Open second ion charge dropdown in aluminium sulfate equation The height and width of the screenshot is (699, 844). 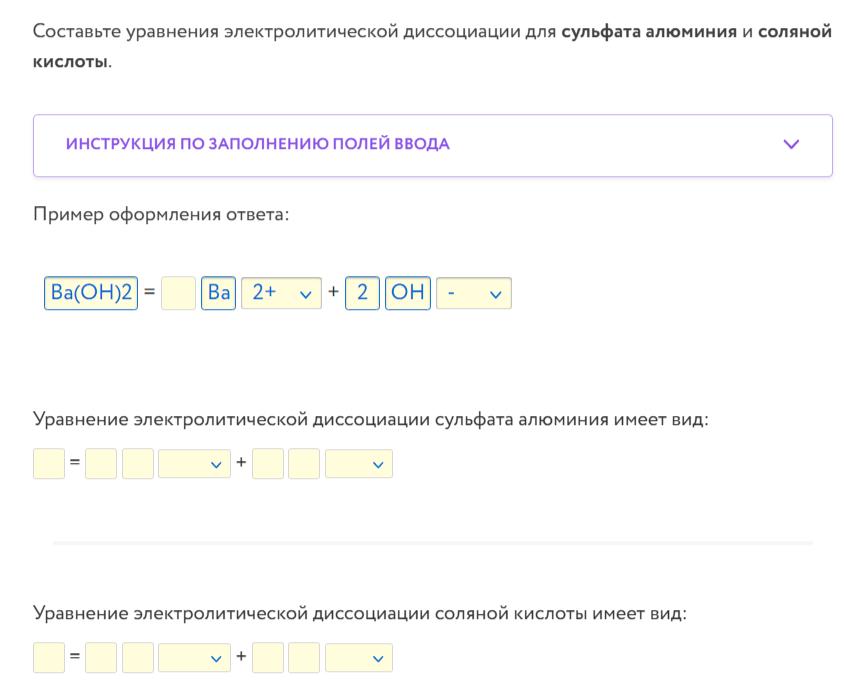359,463
